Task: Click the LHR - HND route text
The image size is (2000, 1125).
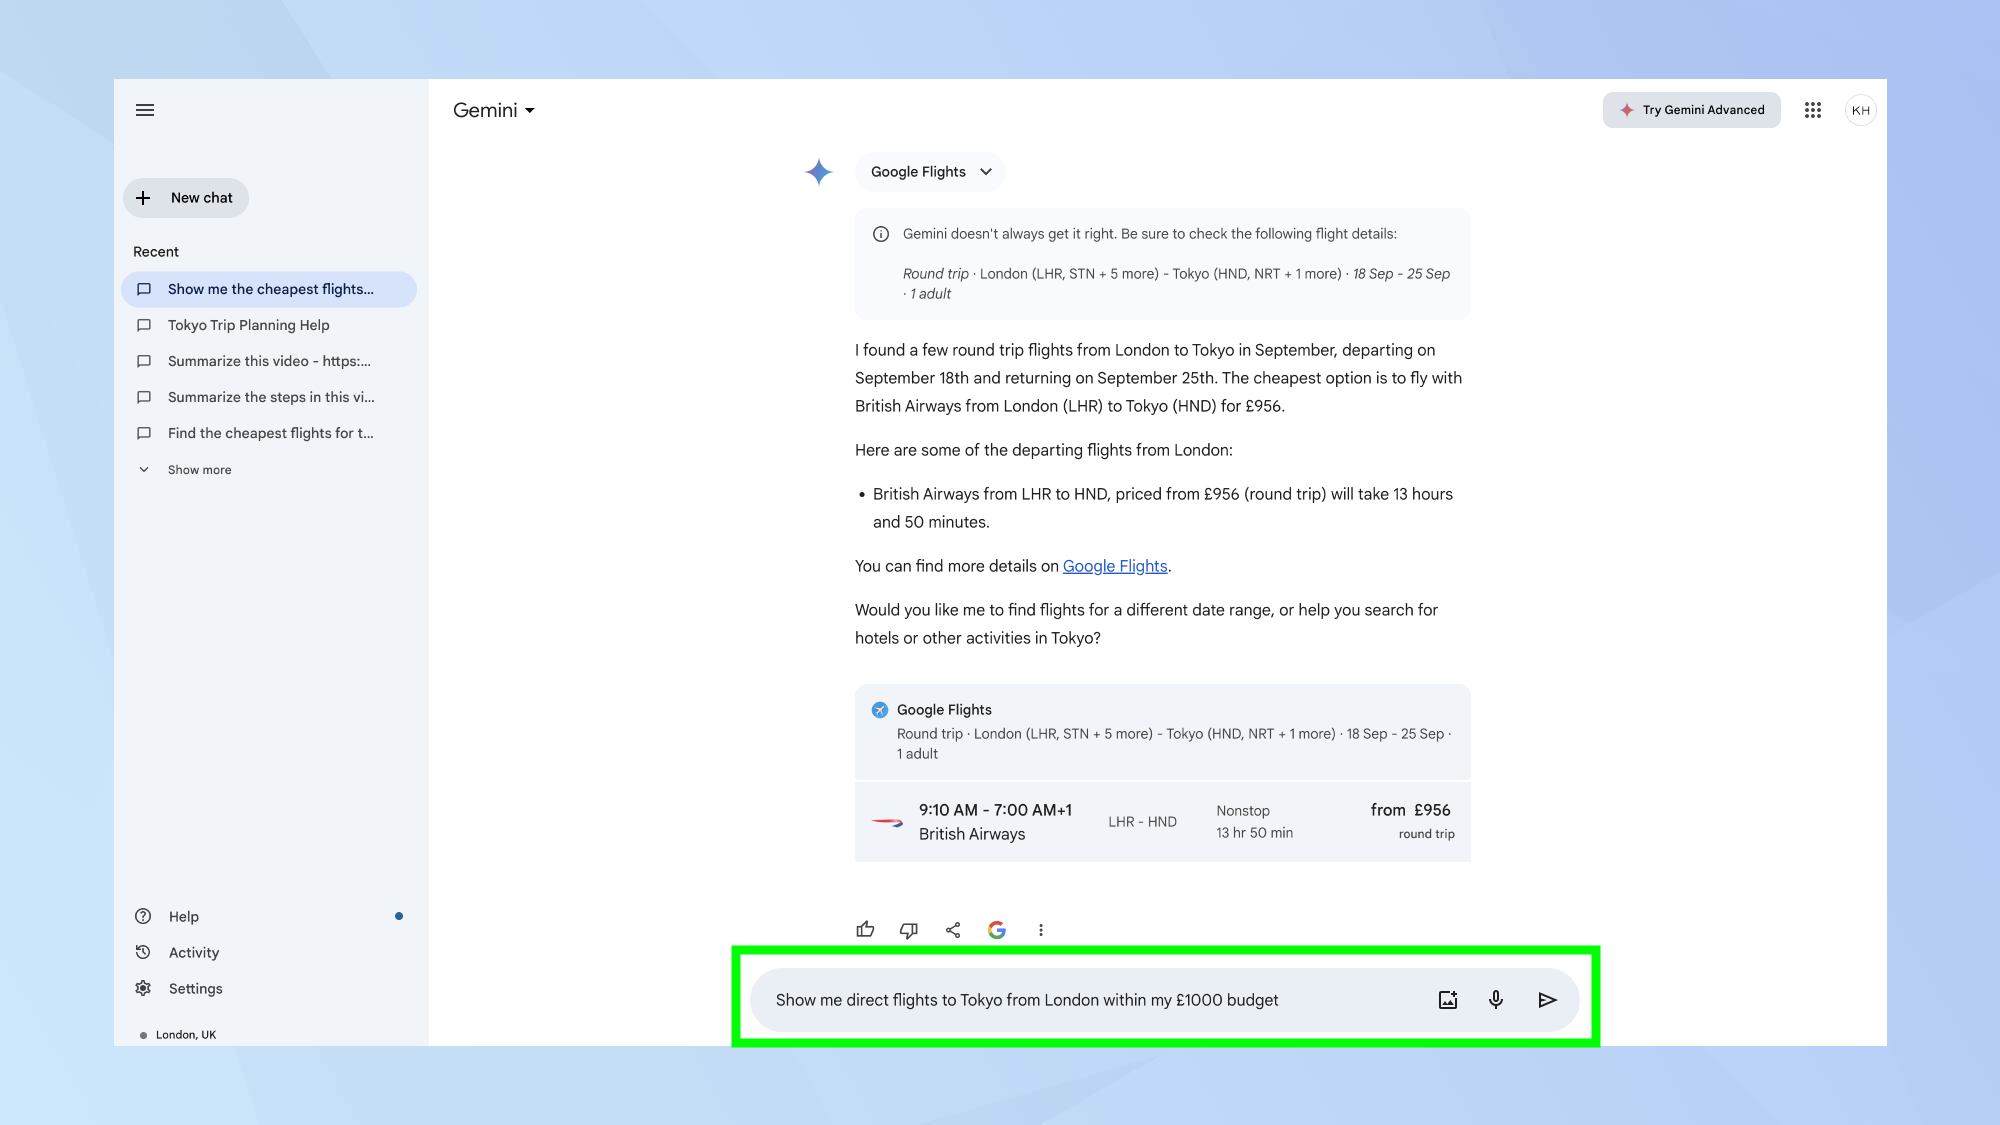Action: click(x=1142, y=822)
